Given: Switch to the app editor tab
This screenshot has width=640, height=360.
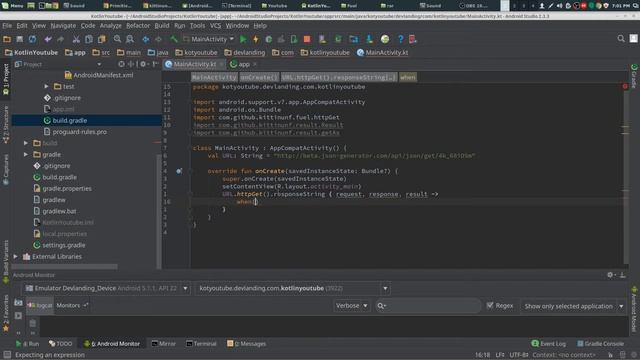Looking at the screenshot, I should (x=244, y=64).
